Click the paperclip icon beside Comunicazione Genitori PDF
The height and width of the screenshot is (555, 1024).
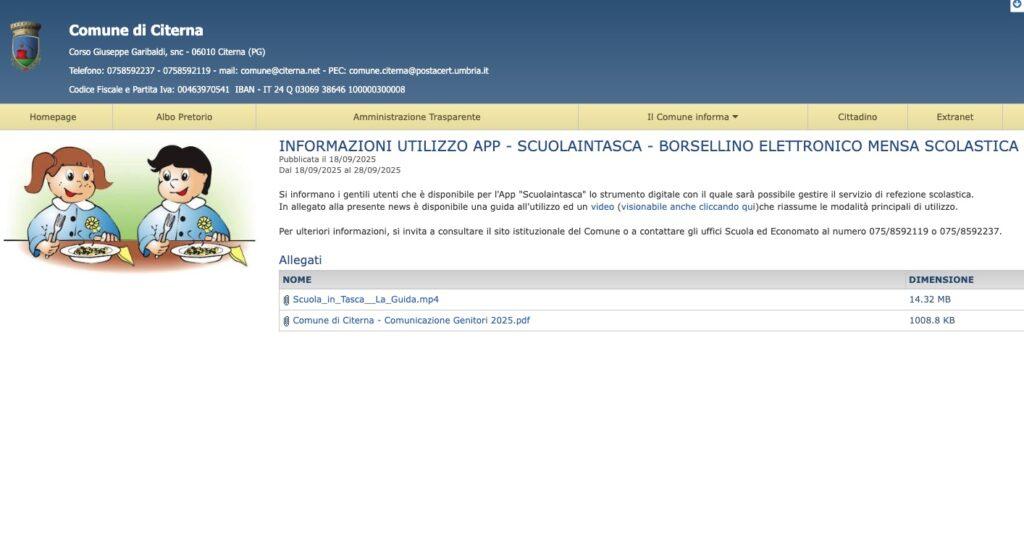pos(286,321)
